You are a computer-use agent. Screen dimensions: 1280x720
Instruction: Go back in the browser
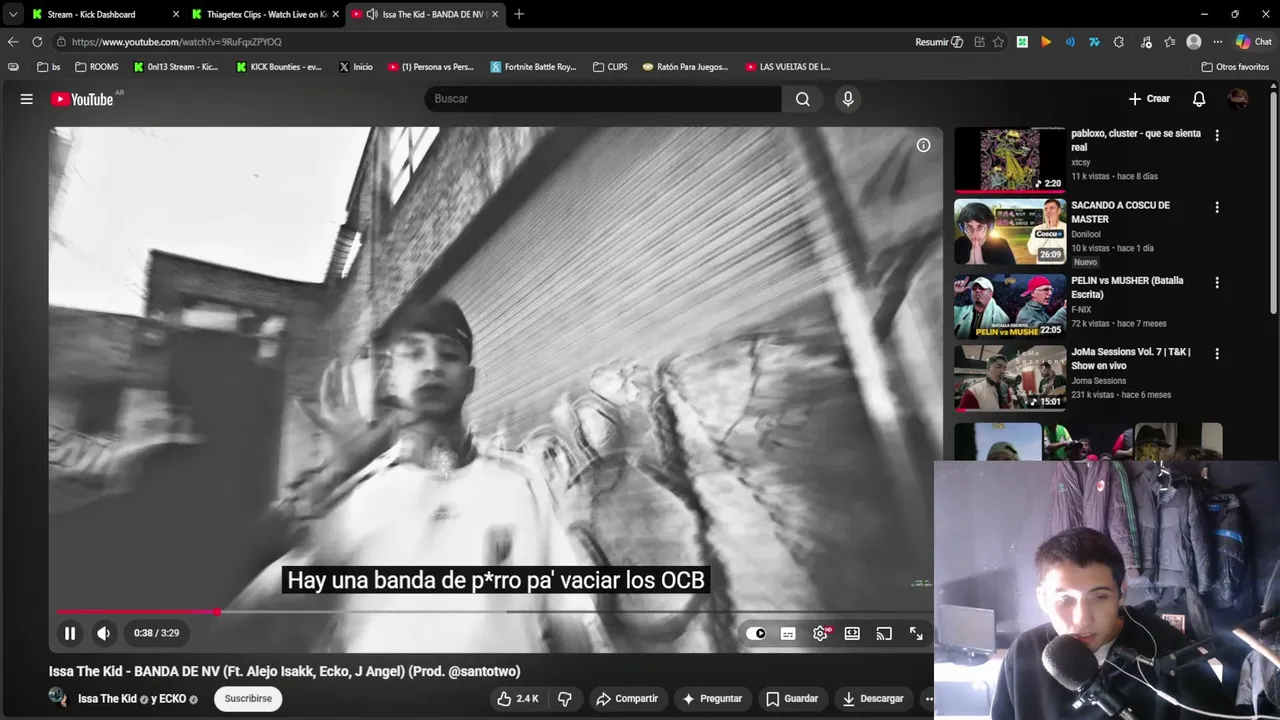(12, 42)
